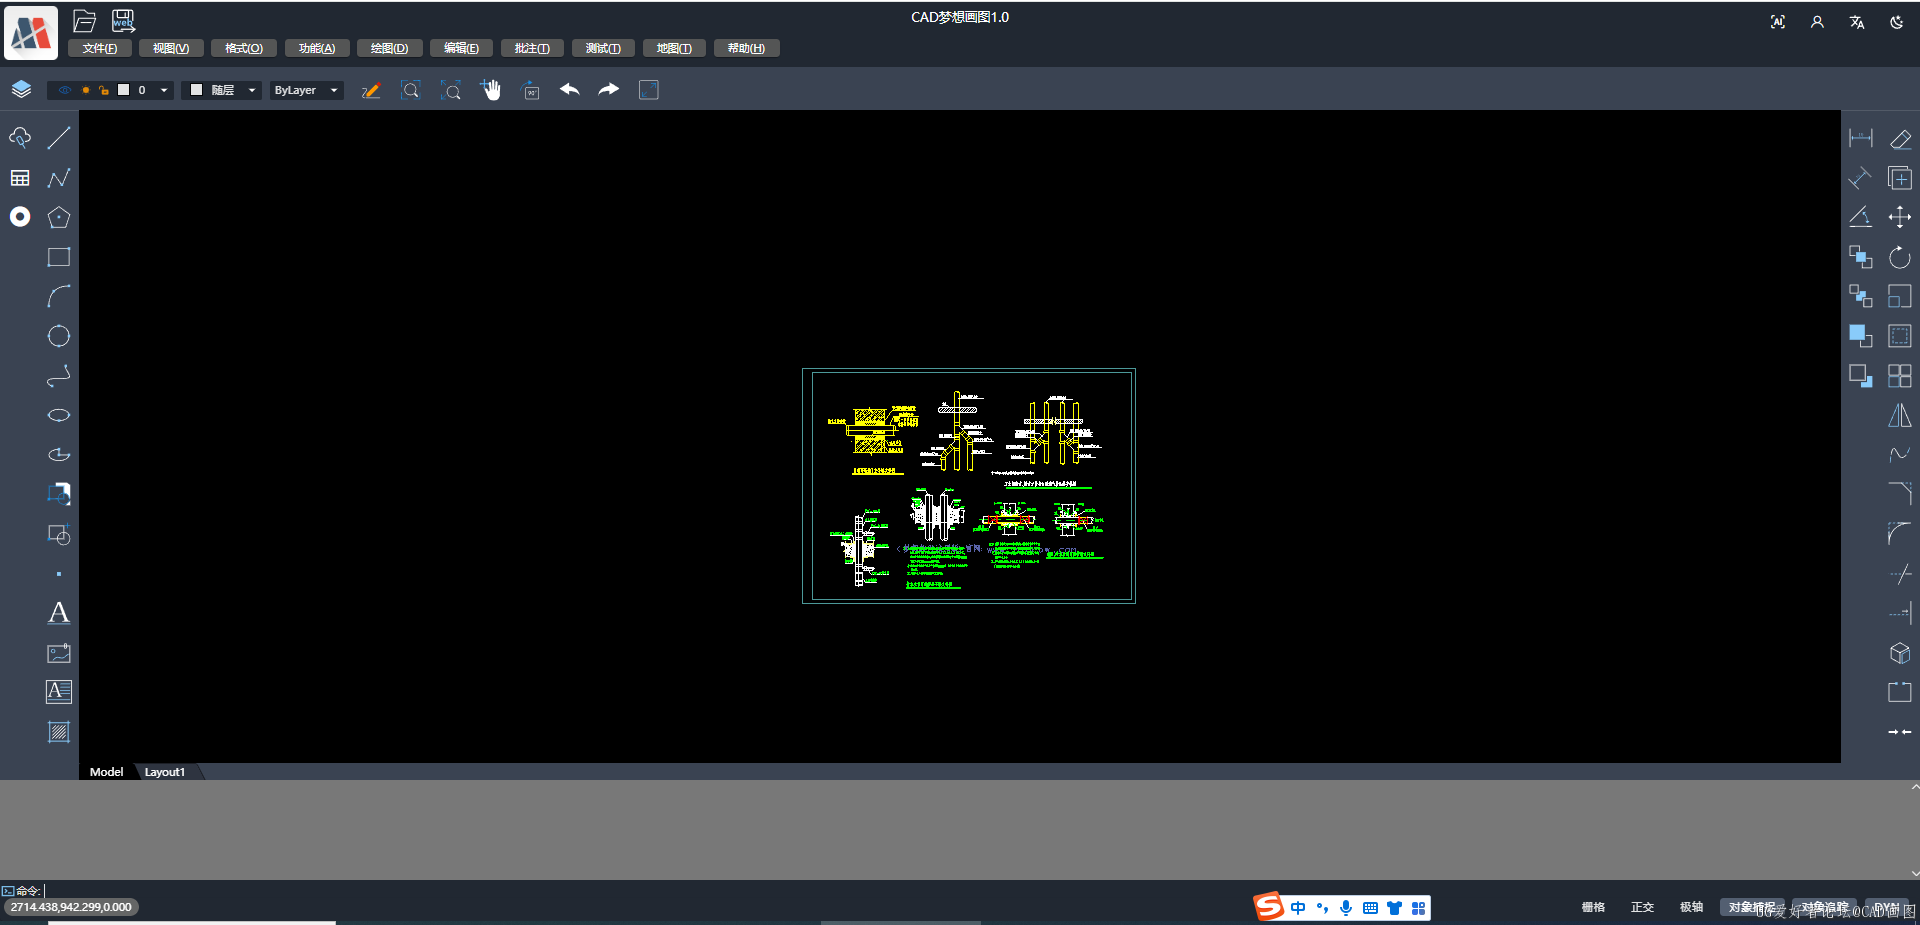Open the 帮助(H) menu
1920x925 pixels.
coord(746,48)
